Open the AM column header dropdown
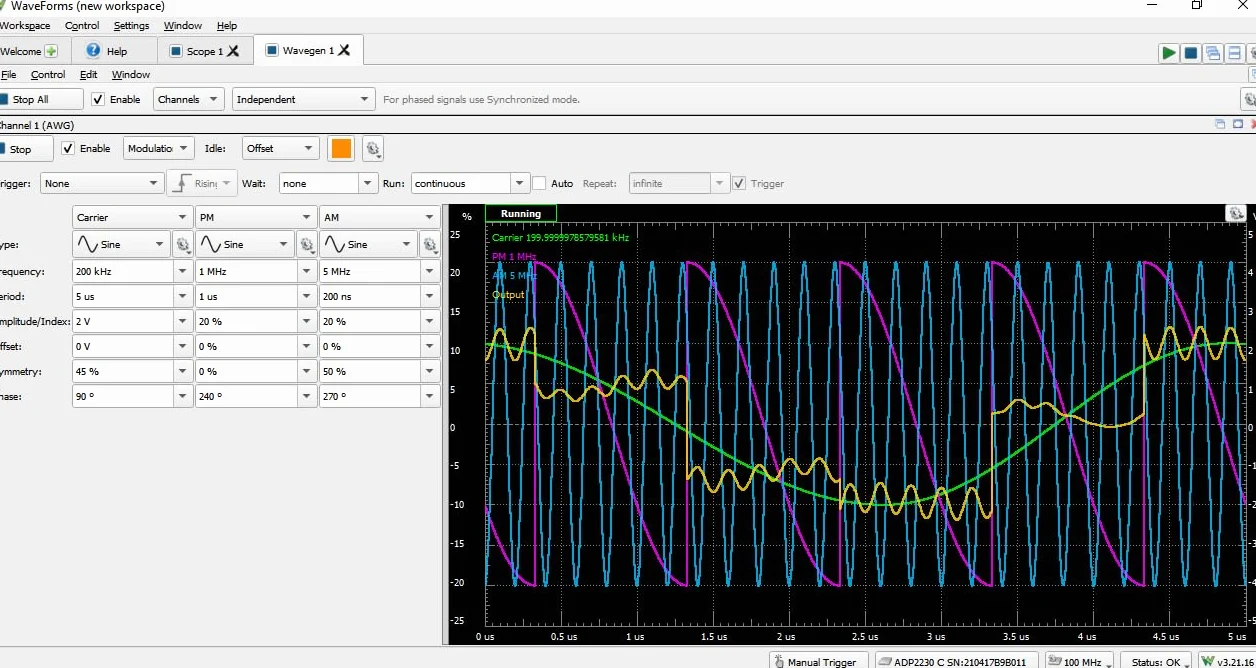 [379, 217]
